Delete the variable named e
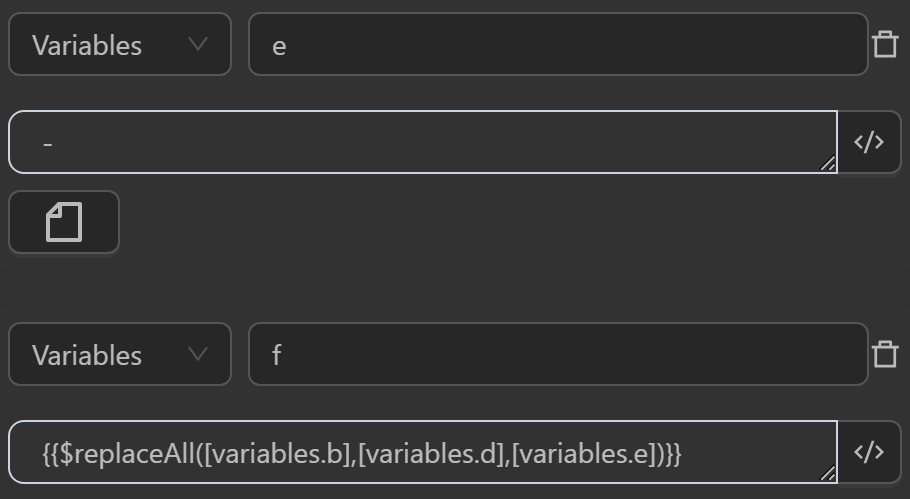910x499 pixels. click(x=885, y=45)
